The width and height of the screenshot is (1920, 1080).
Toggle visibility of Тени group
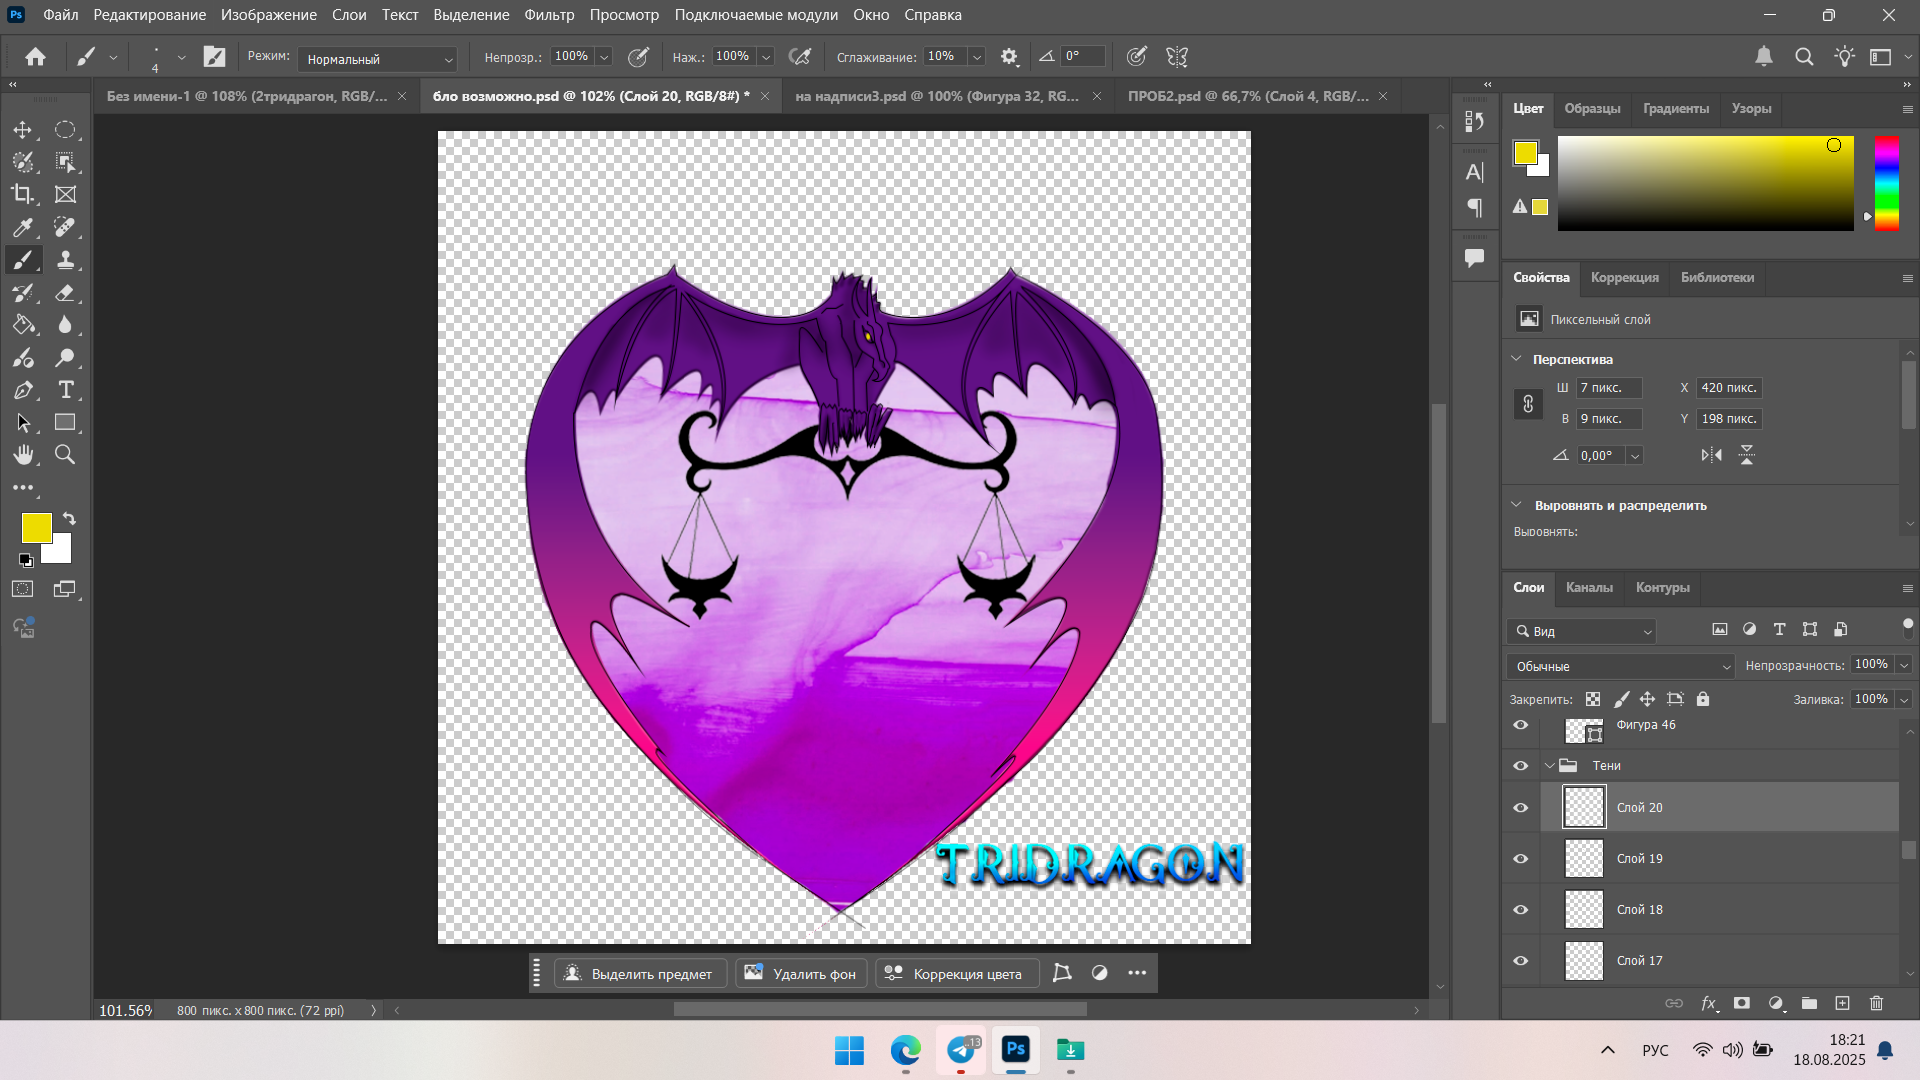(1521, 766)
